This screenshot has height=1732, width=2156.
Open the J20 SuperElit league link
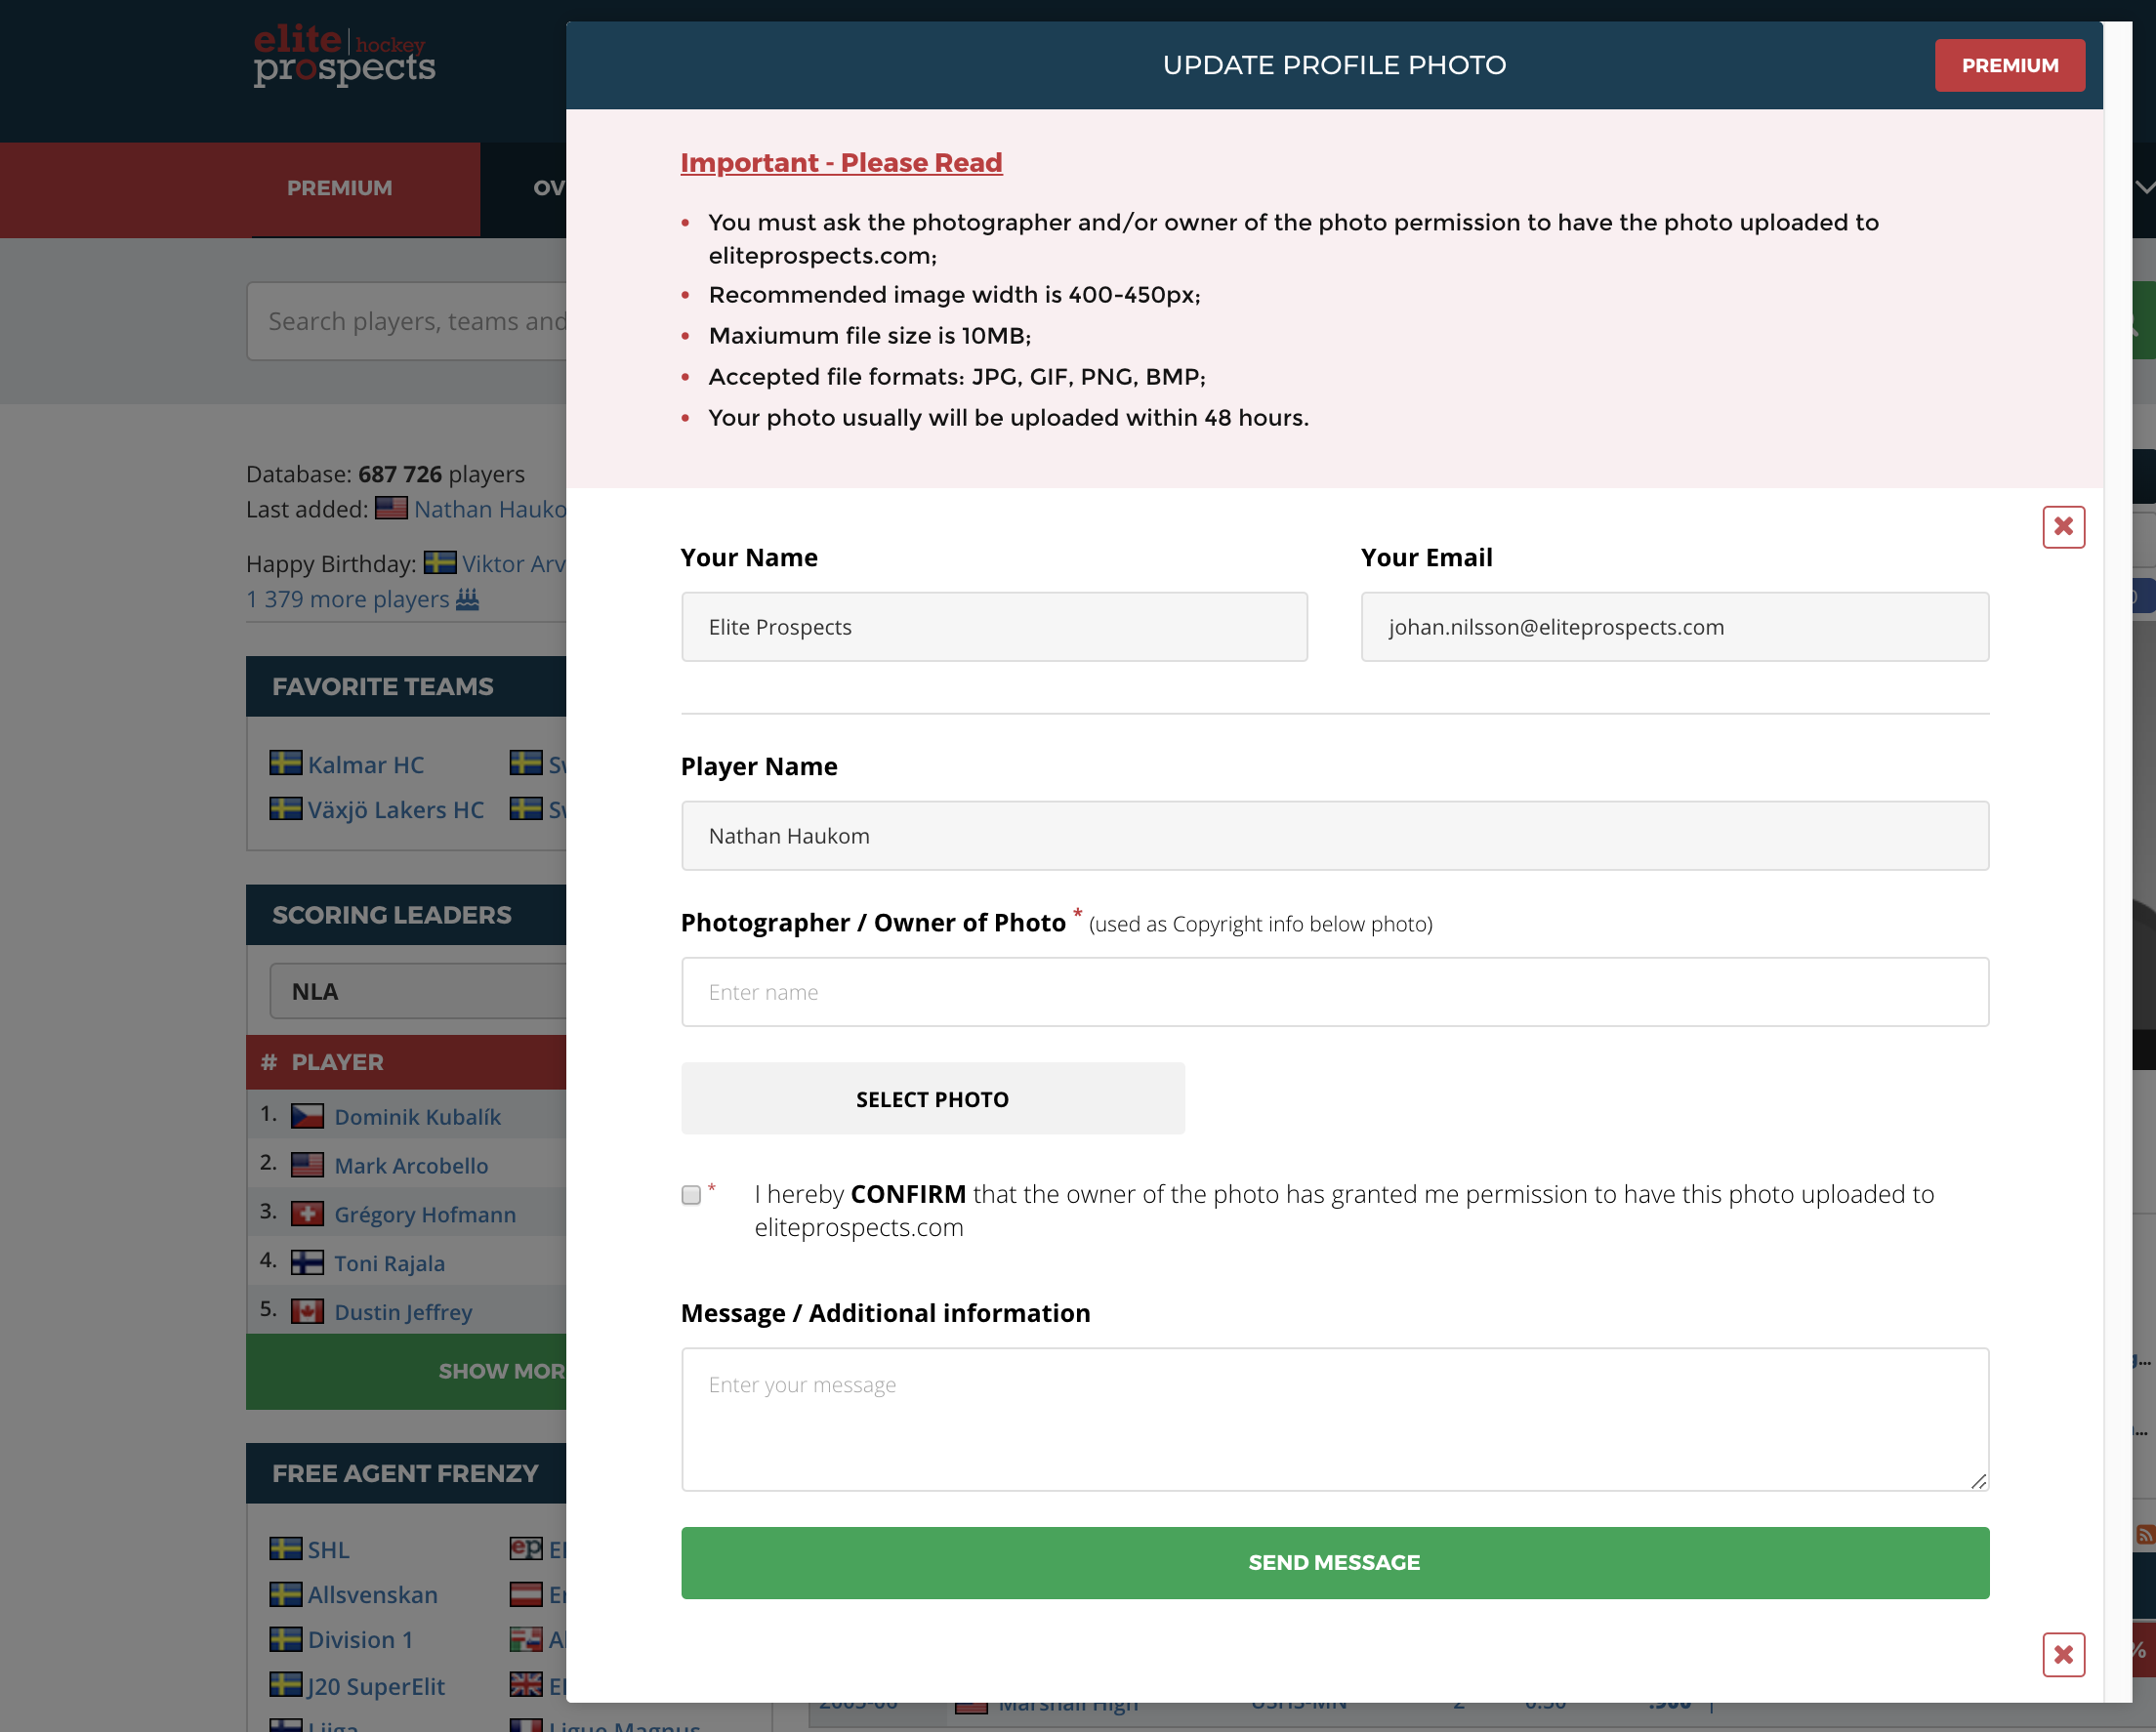tap(376, 1686)
